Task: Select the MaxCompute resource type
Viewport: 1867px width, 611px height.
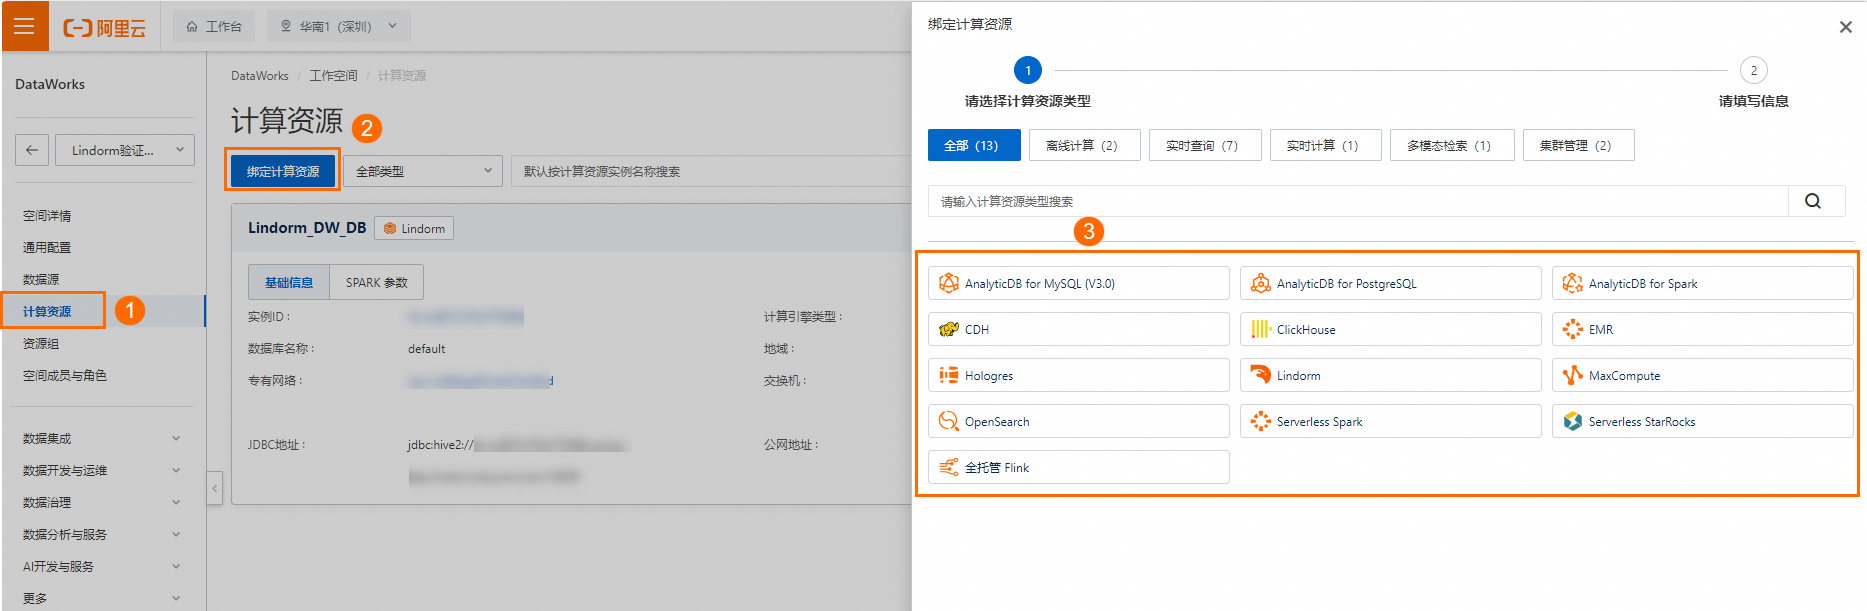Action: pos(1702,375)
